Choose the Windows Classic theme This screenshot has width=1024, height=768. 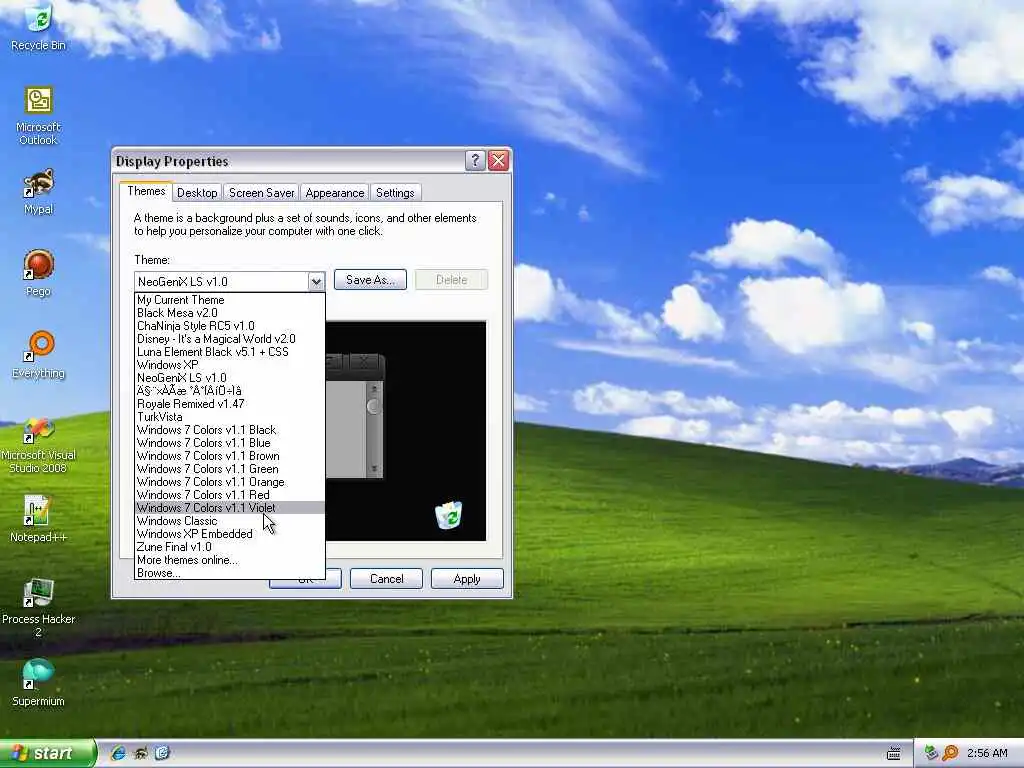pos(230,521)
